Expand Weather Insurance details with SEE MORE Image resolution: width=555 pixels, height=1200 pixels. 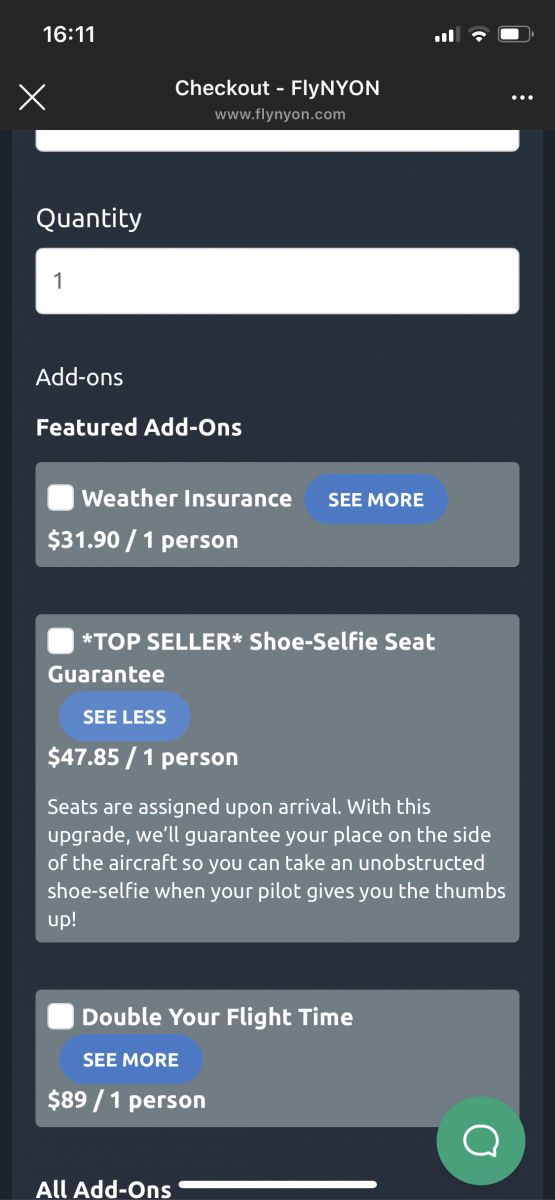point(376,499)
